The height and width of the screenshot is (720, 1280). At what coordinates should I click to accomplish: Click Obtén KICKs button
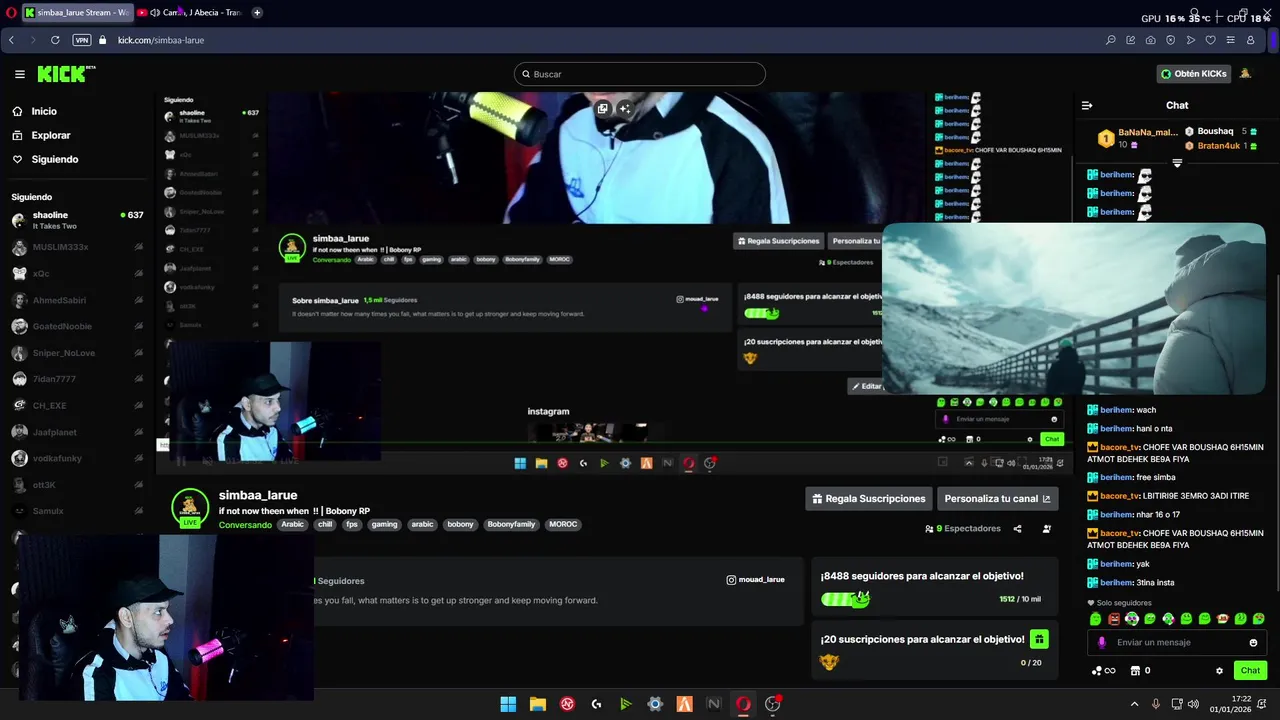[1194, 74]
